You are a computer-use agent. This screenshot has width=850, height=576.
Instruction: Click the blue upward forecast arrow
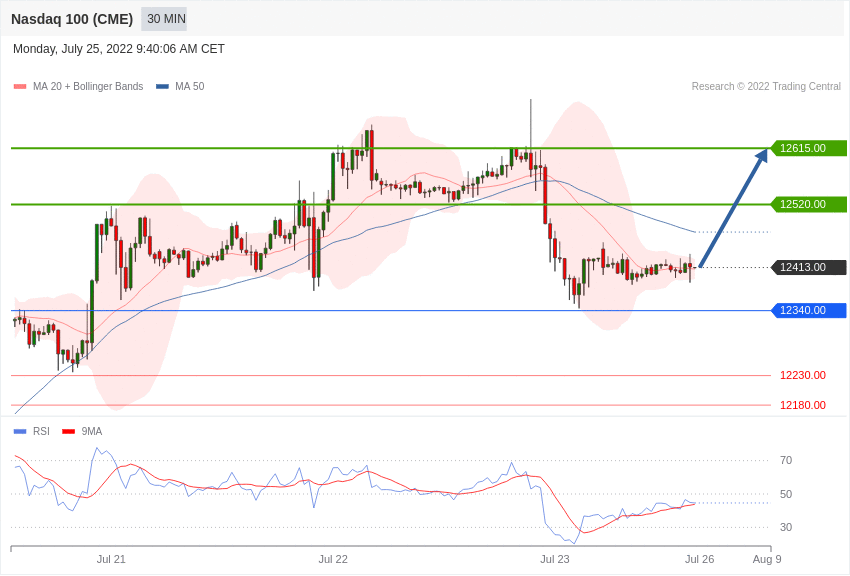[734, 208]
